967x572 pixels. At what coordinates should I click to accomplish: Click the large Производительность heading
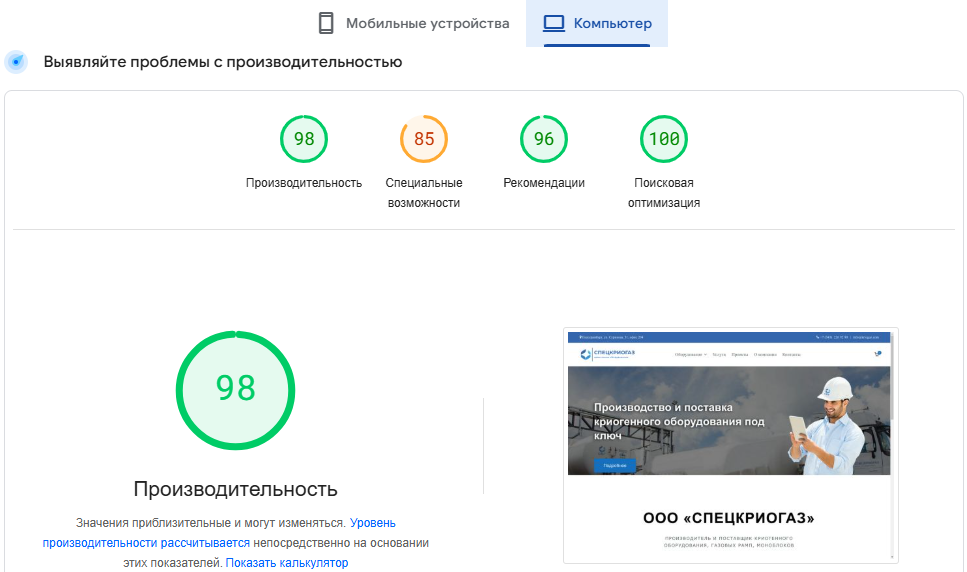pos(236,489)
